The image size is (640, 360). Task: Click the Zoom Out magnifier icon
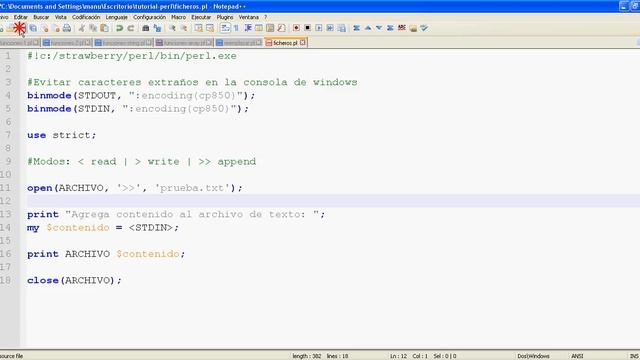184,28
